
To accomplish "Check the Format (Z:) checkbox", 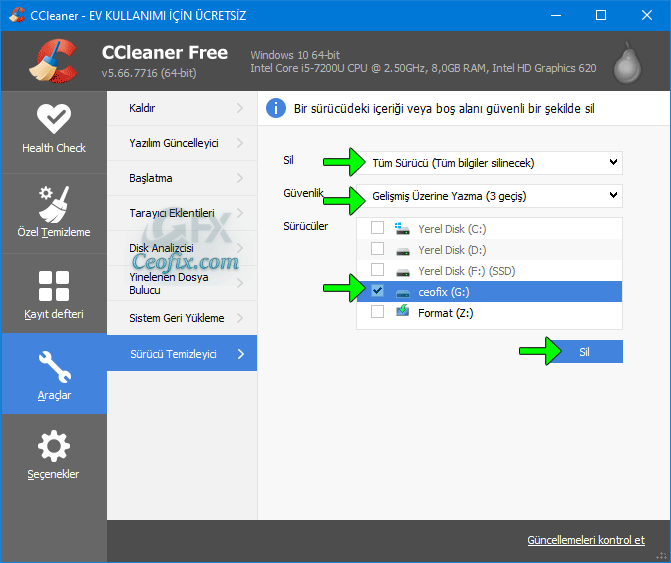I will click(x=377, y=311).
